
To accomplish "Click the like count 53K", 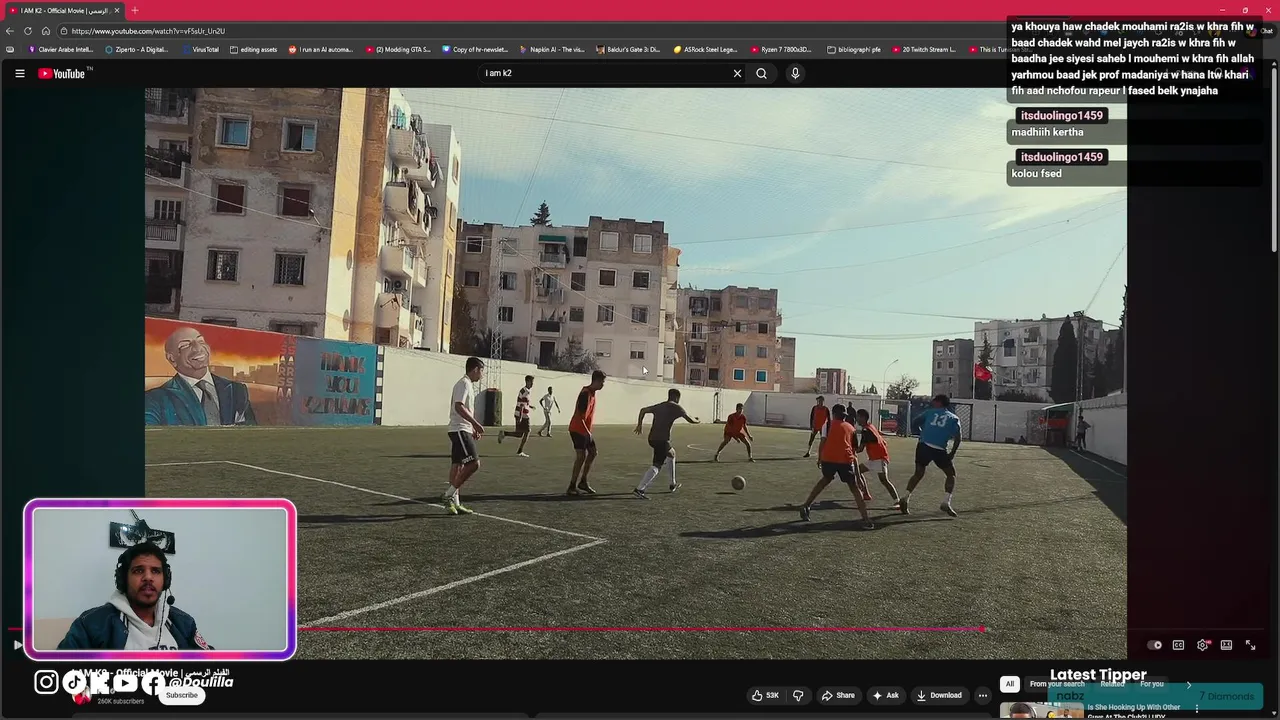I will coord(772,695).
